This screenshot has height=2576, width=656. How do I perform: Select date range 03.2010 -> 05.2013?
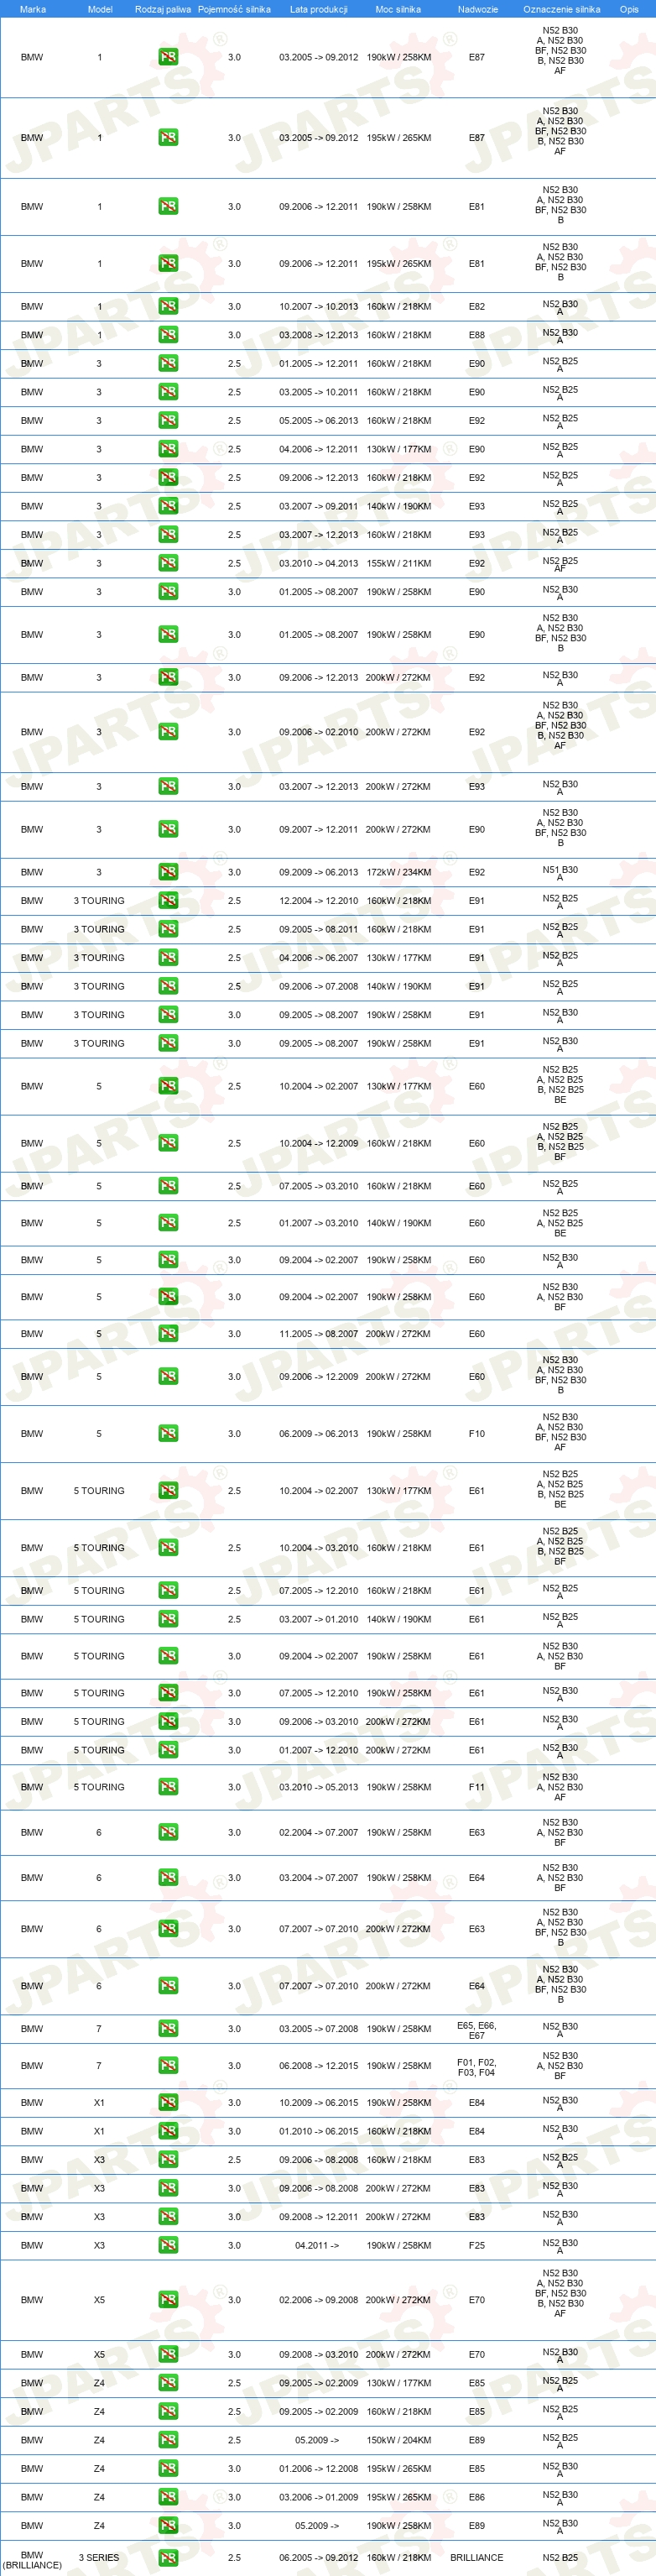318,1787
